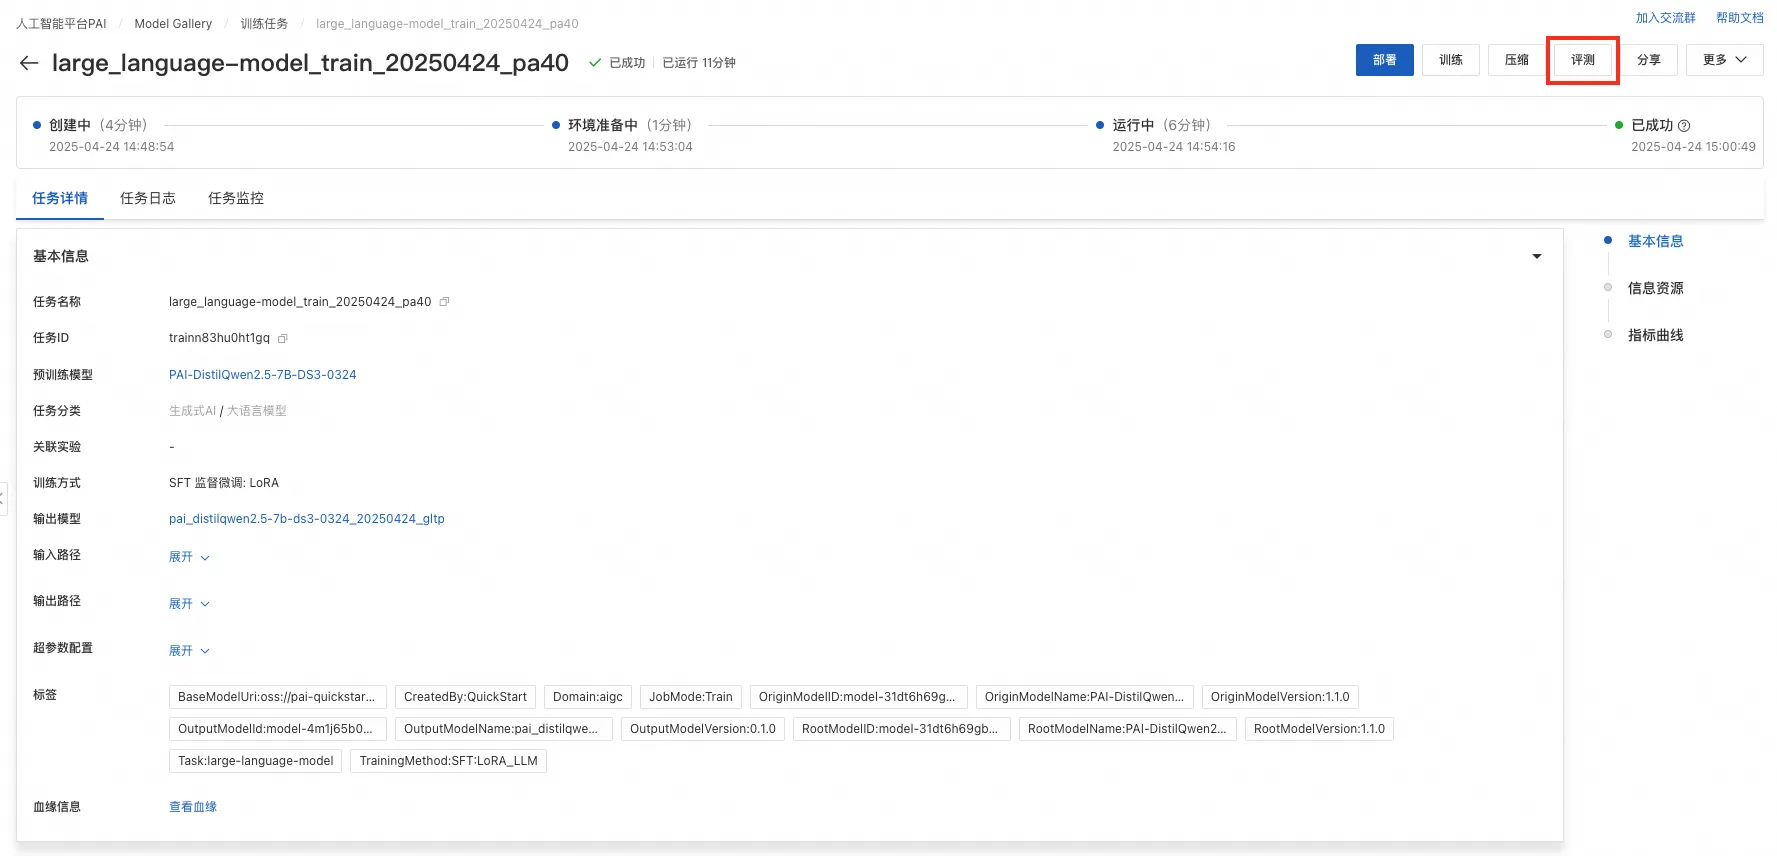Click the 分享 button
The width and height of the screenshot is (1777, 856).
pyautogui.click(x=1649, y=60)
